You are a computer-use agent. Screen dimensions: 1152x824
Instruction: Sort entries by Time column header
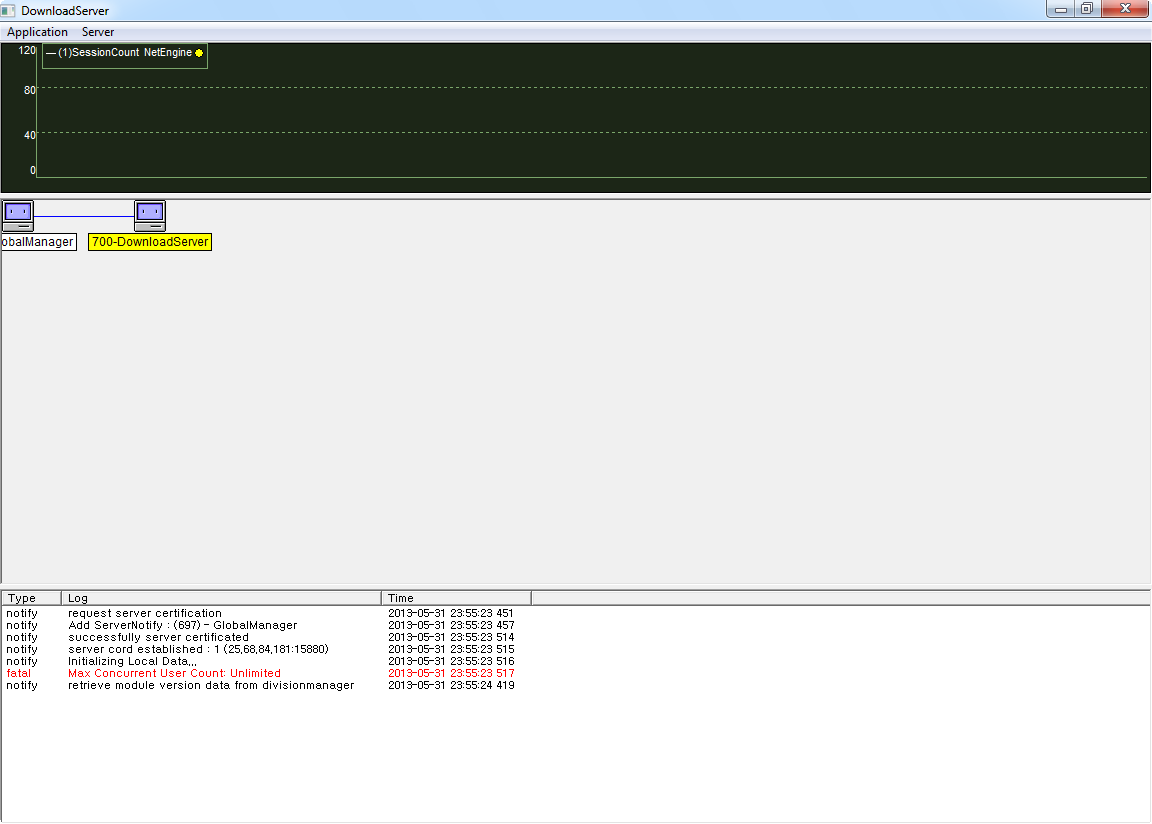(x=455, y=598)
